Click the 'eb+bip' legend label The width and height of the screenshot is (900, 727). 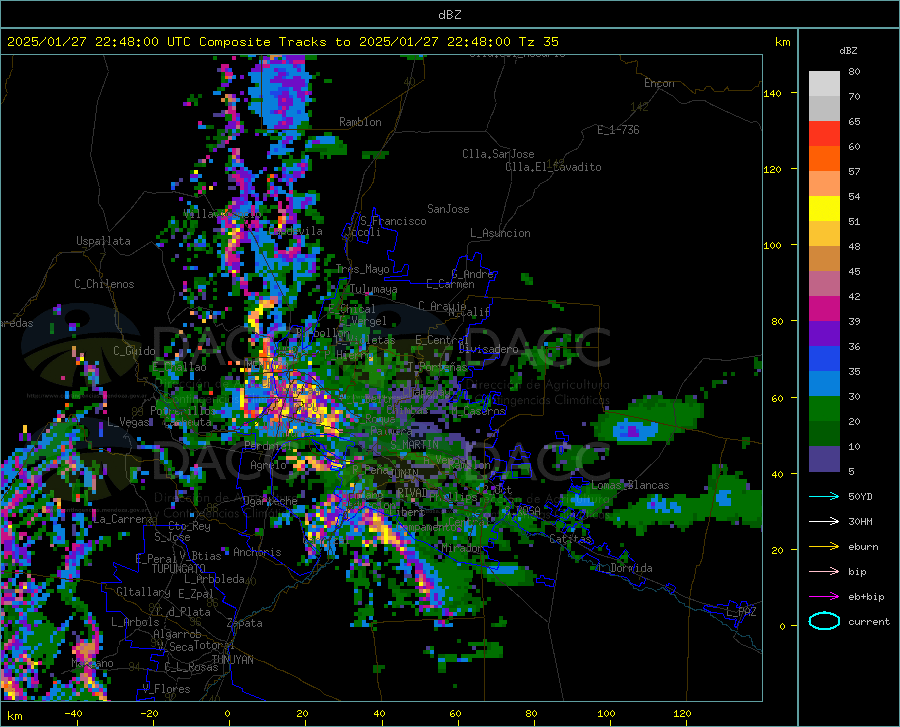[x=866, y=597]
